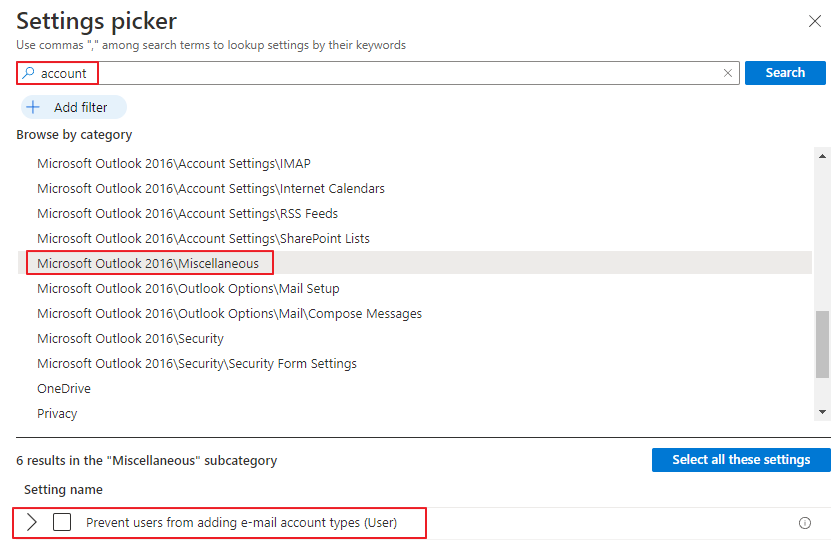The height and width of the screenshot is (547, 839).
Task: Select Account Settings\SharePoint Lists category
Action: click(203, 238)
